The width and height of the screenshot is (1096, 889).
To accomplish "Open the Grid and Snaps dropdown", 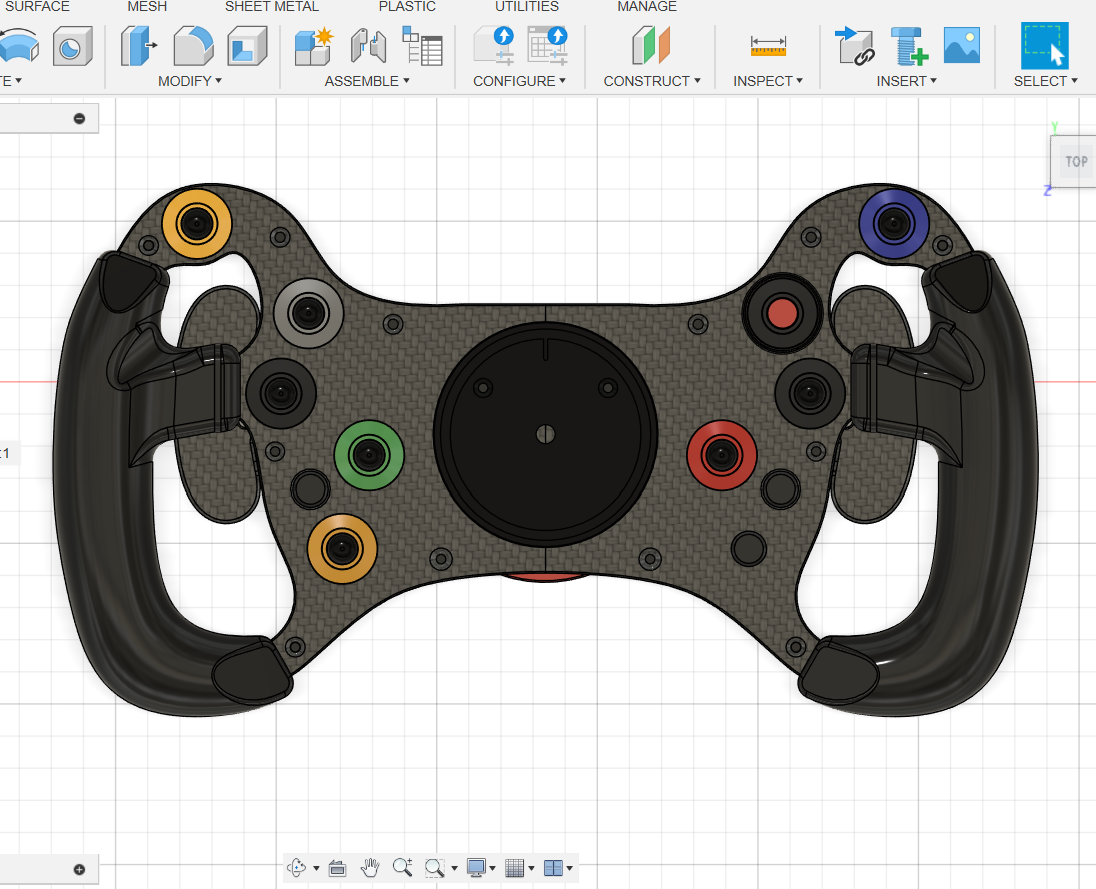I will tap(519, 868).
